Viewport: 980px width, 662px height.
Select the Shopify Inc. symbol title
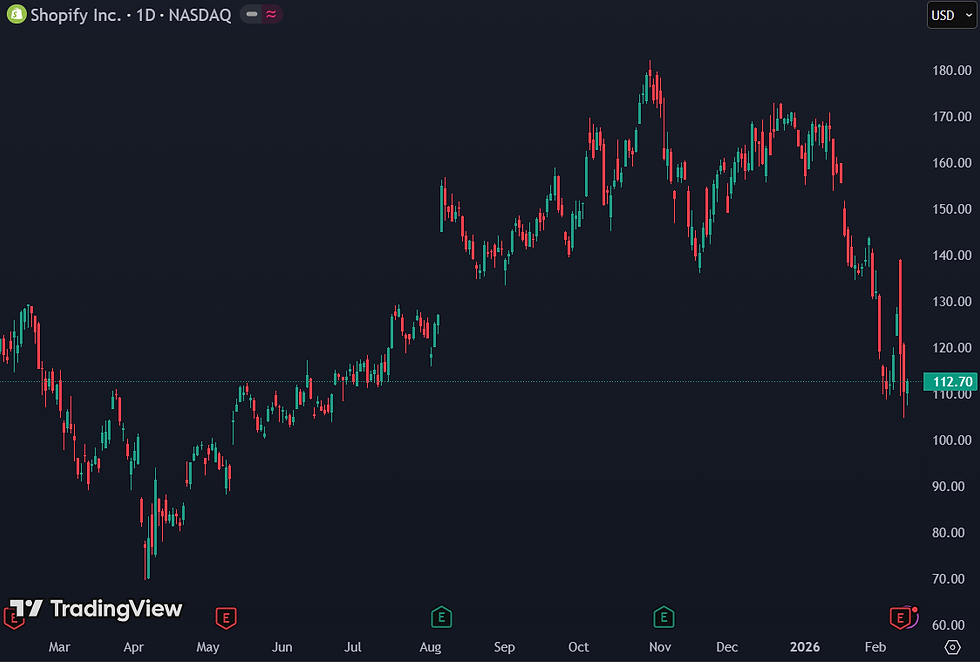(x=76, y=15)
